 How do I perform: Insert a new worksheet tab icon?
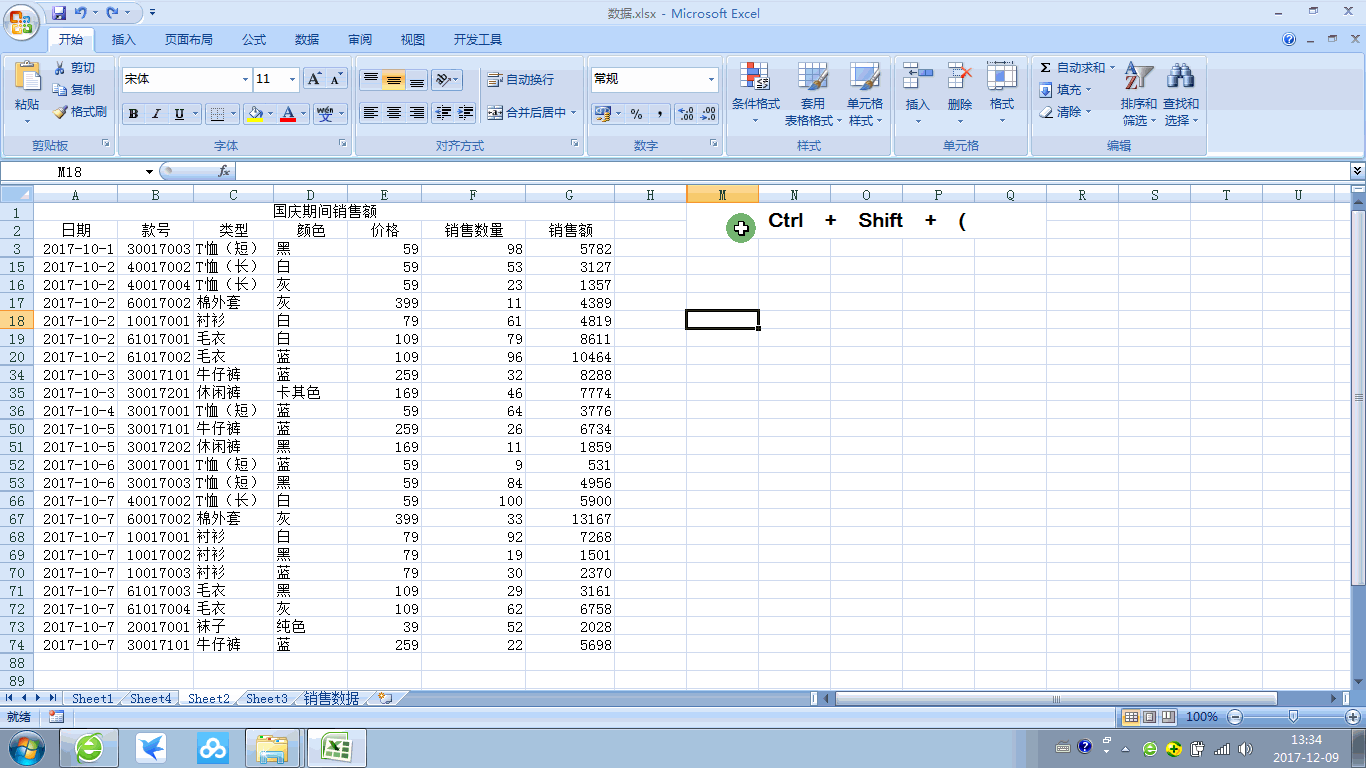(x=385, y=698)
